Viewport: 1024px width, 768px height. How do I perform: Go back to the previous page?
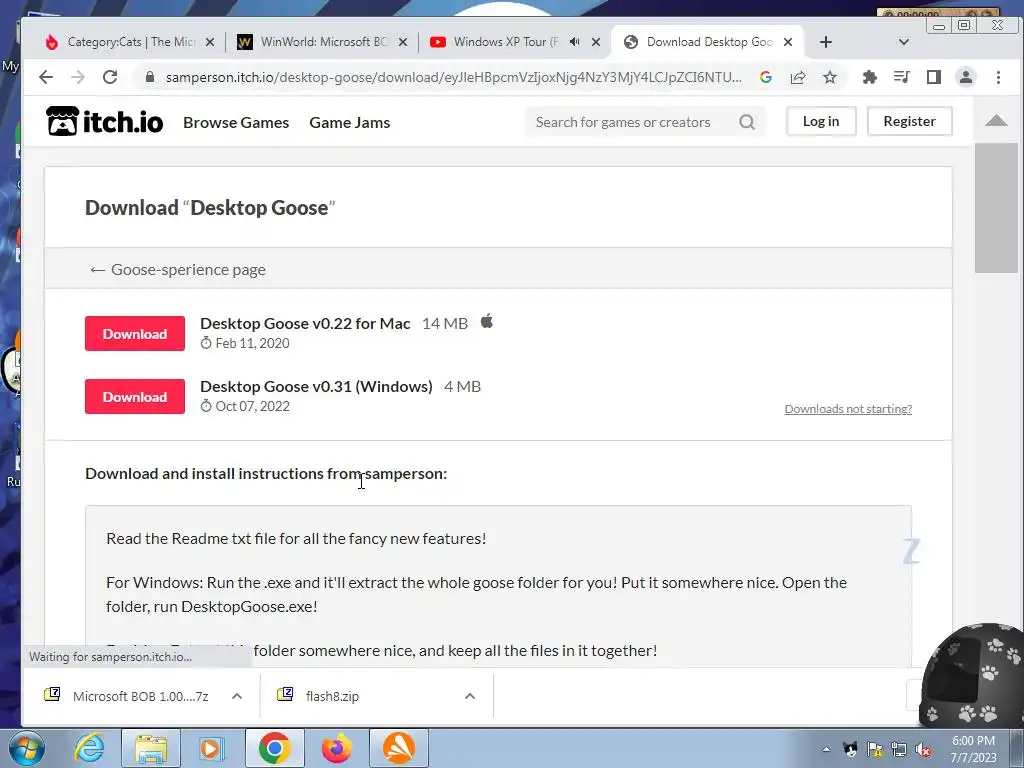point(46,77)
